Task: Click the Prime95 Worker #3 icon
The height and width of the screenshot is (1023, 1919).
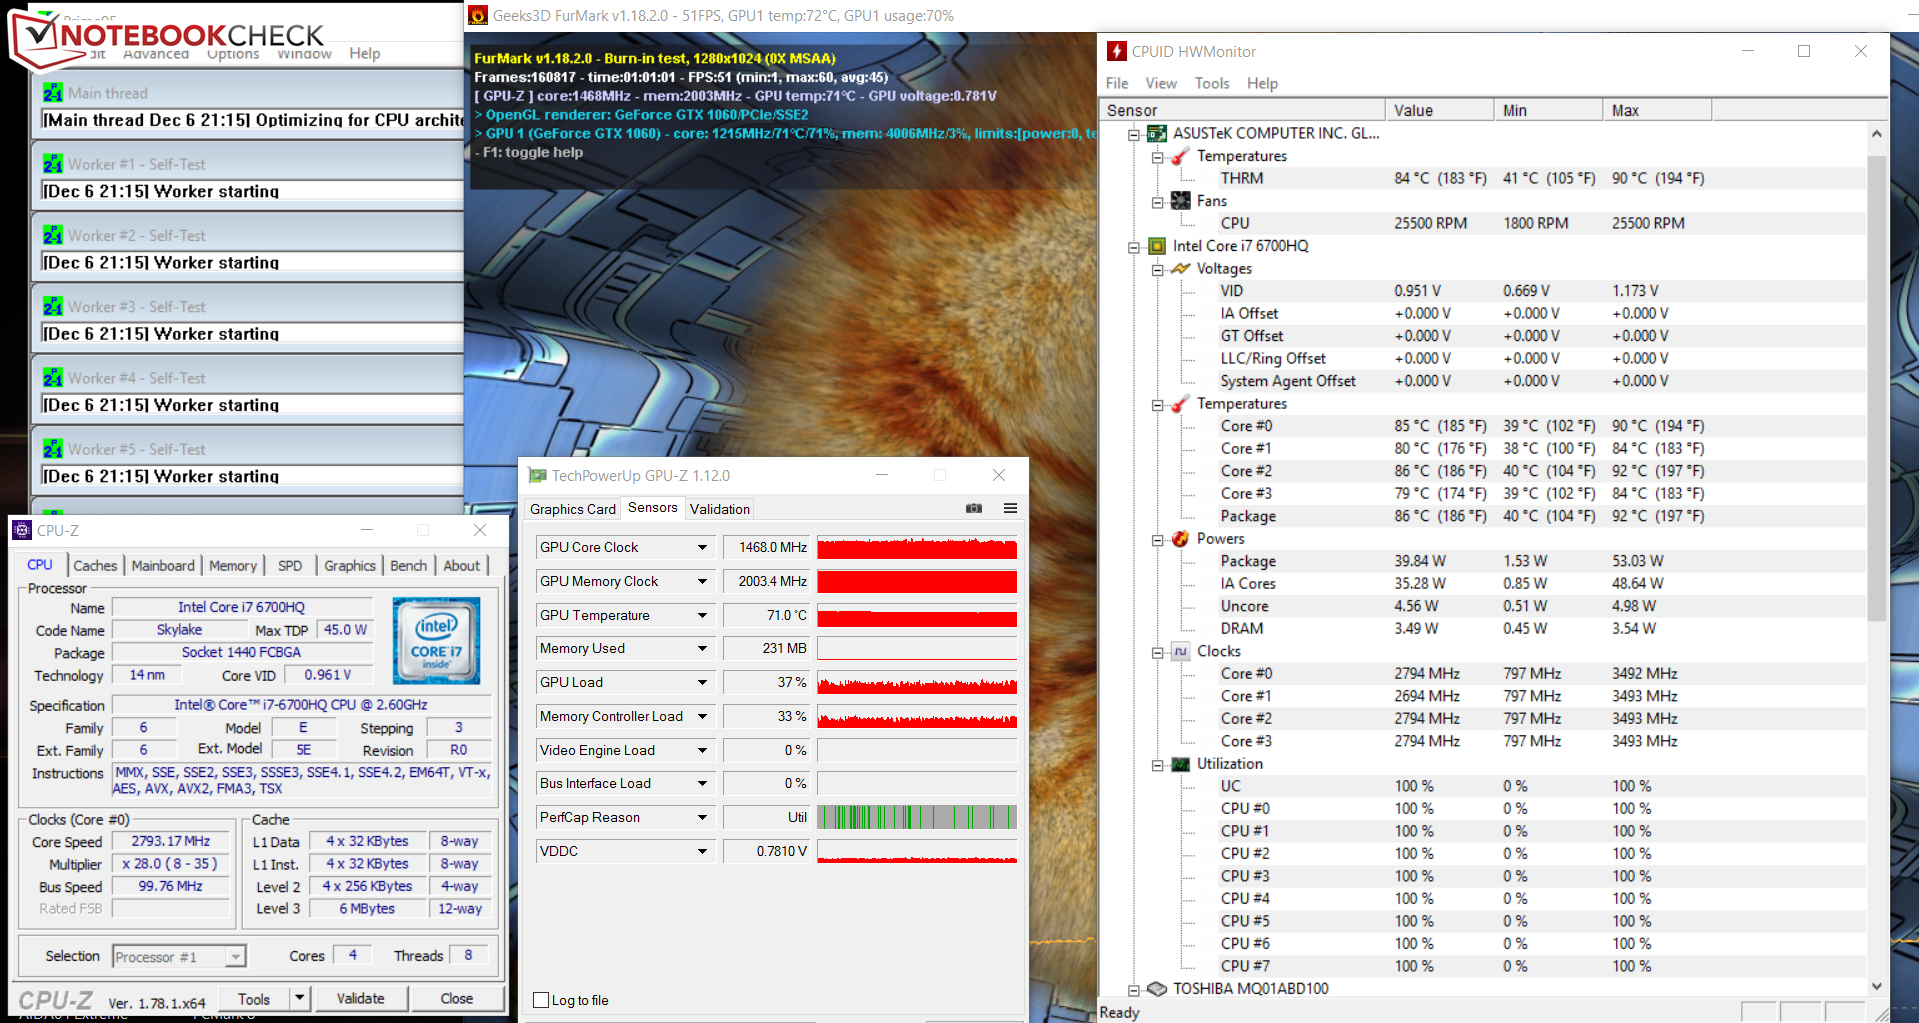Action: click(x=53, y=306)
